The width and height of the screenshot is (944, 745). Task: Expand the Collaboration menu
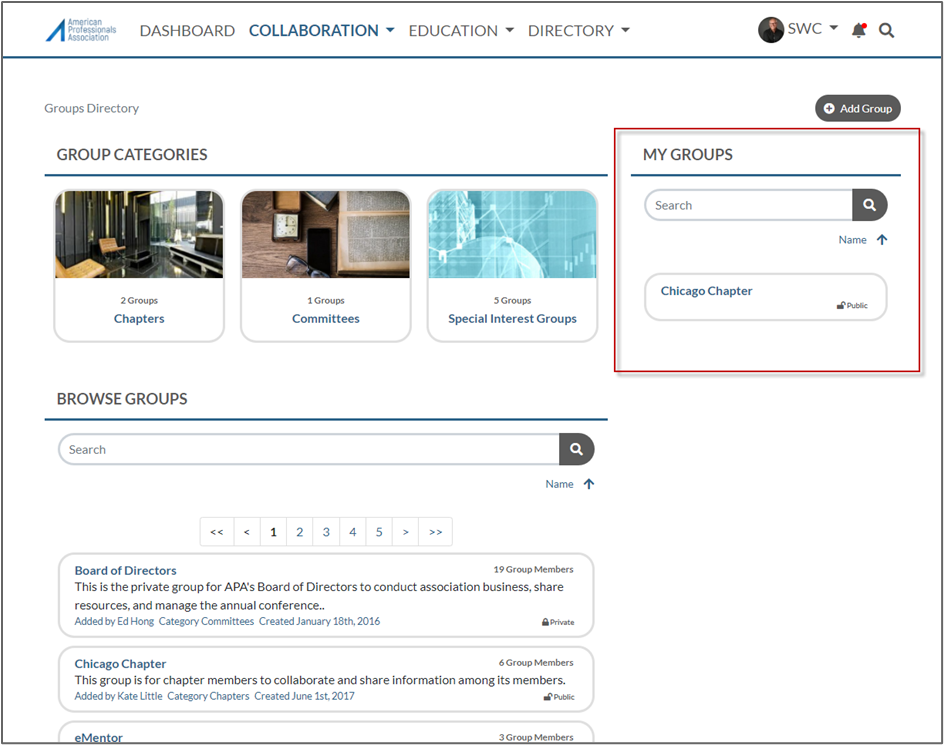[x=321, y=30]
